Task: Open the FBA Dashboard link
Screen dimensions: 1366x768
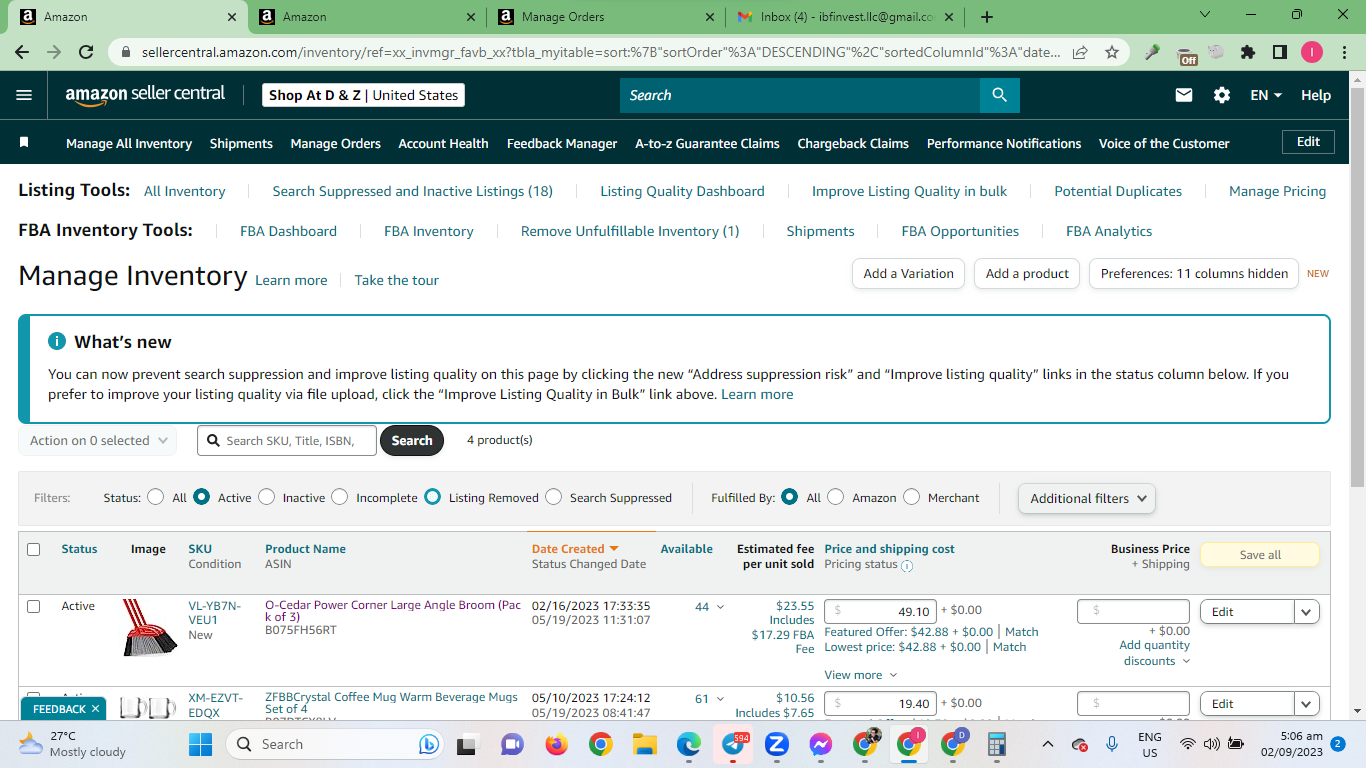Action: click(288, 231)
